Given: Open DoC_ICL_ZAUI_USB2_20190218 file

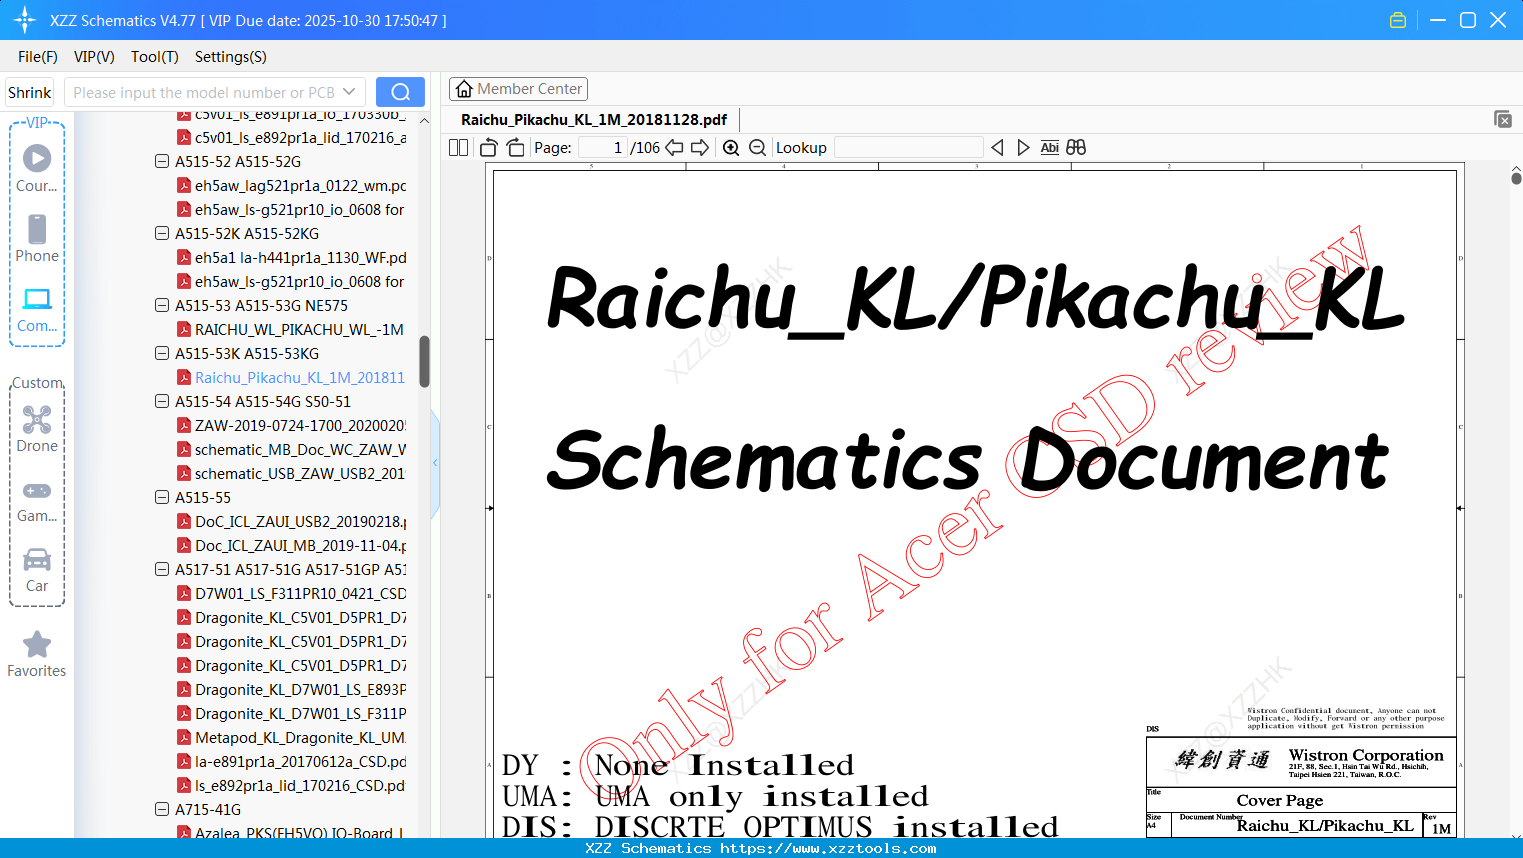Looking at the screenshot, I should (292, 521).
